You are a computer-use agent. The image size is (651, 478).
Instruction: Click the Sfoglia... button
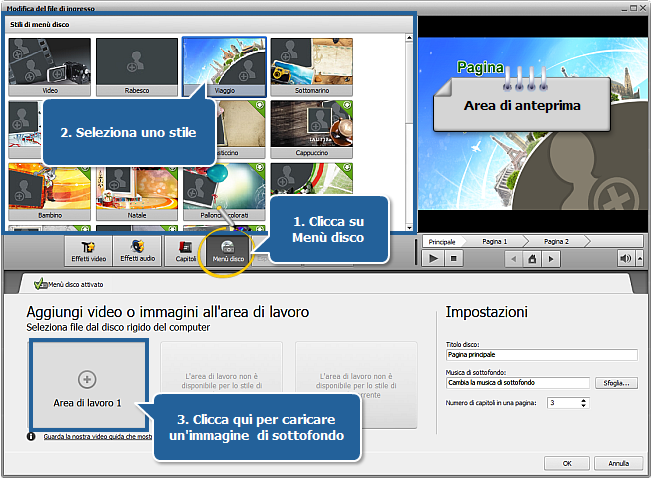(616, 383)
